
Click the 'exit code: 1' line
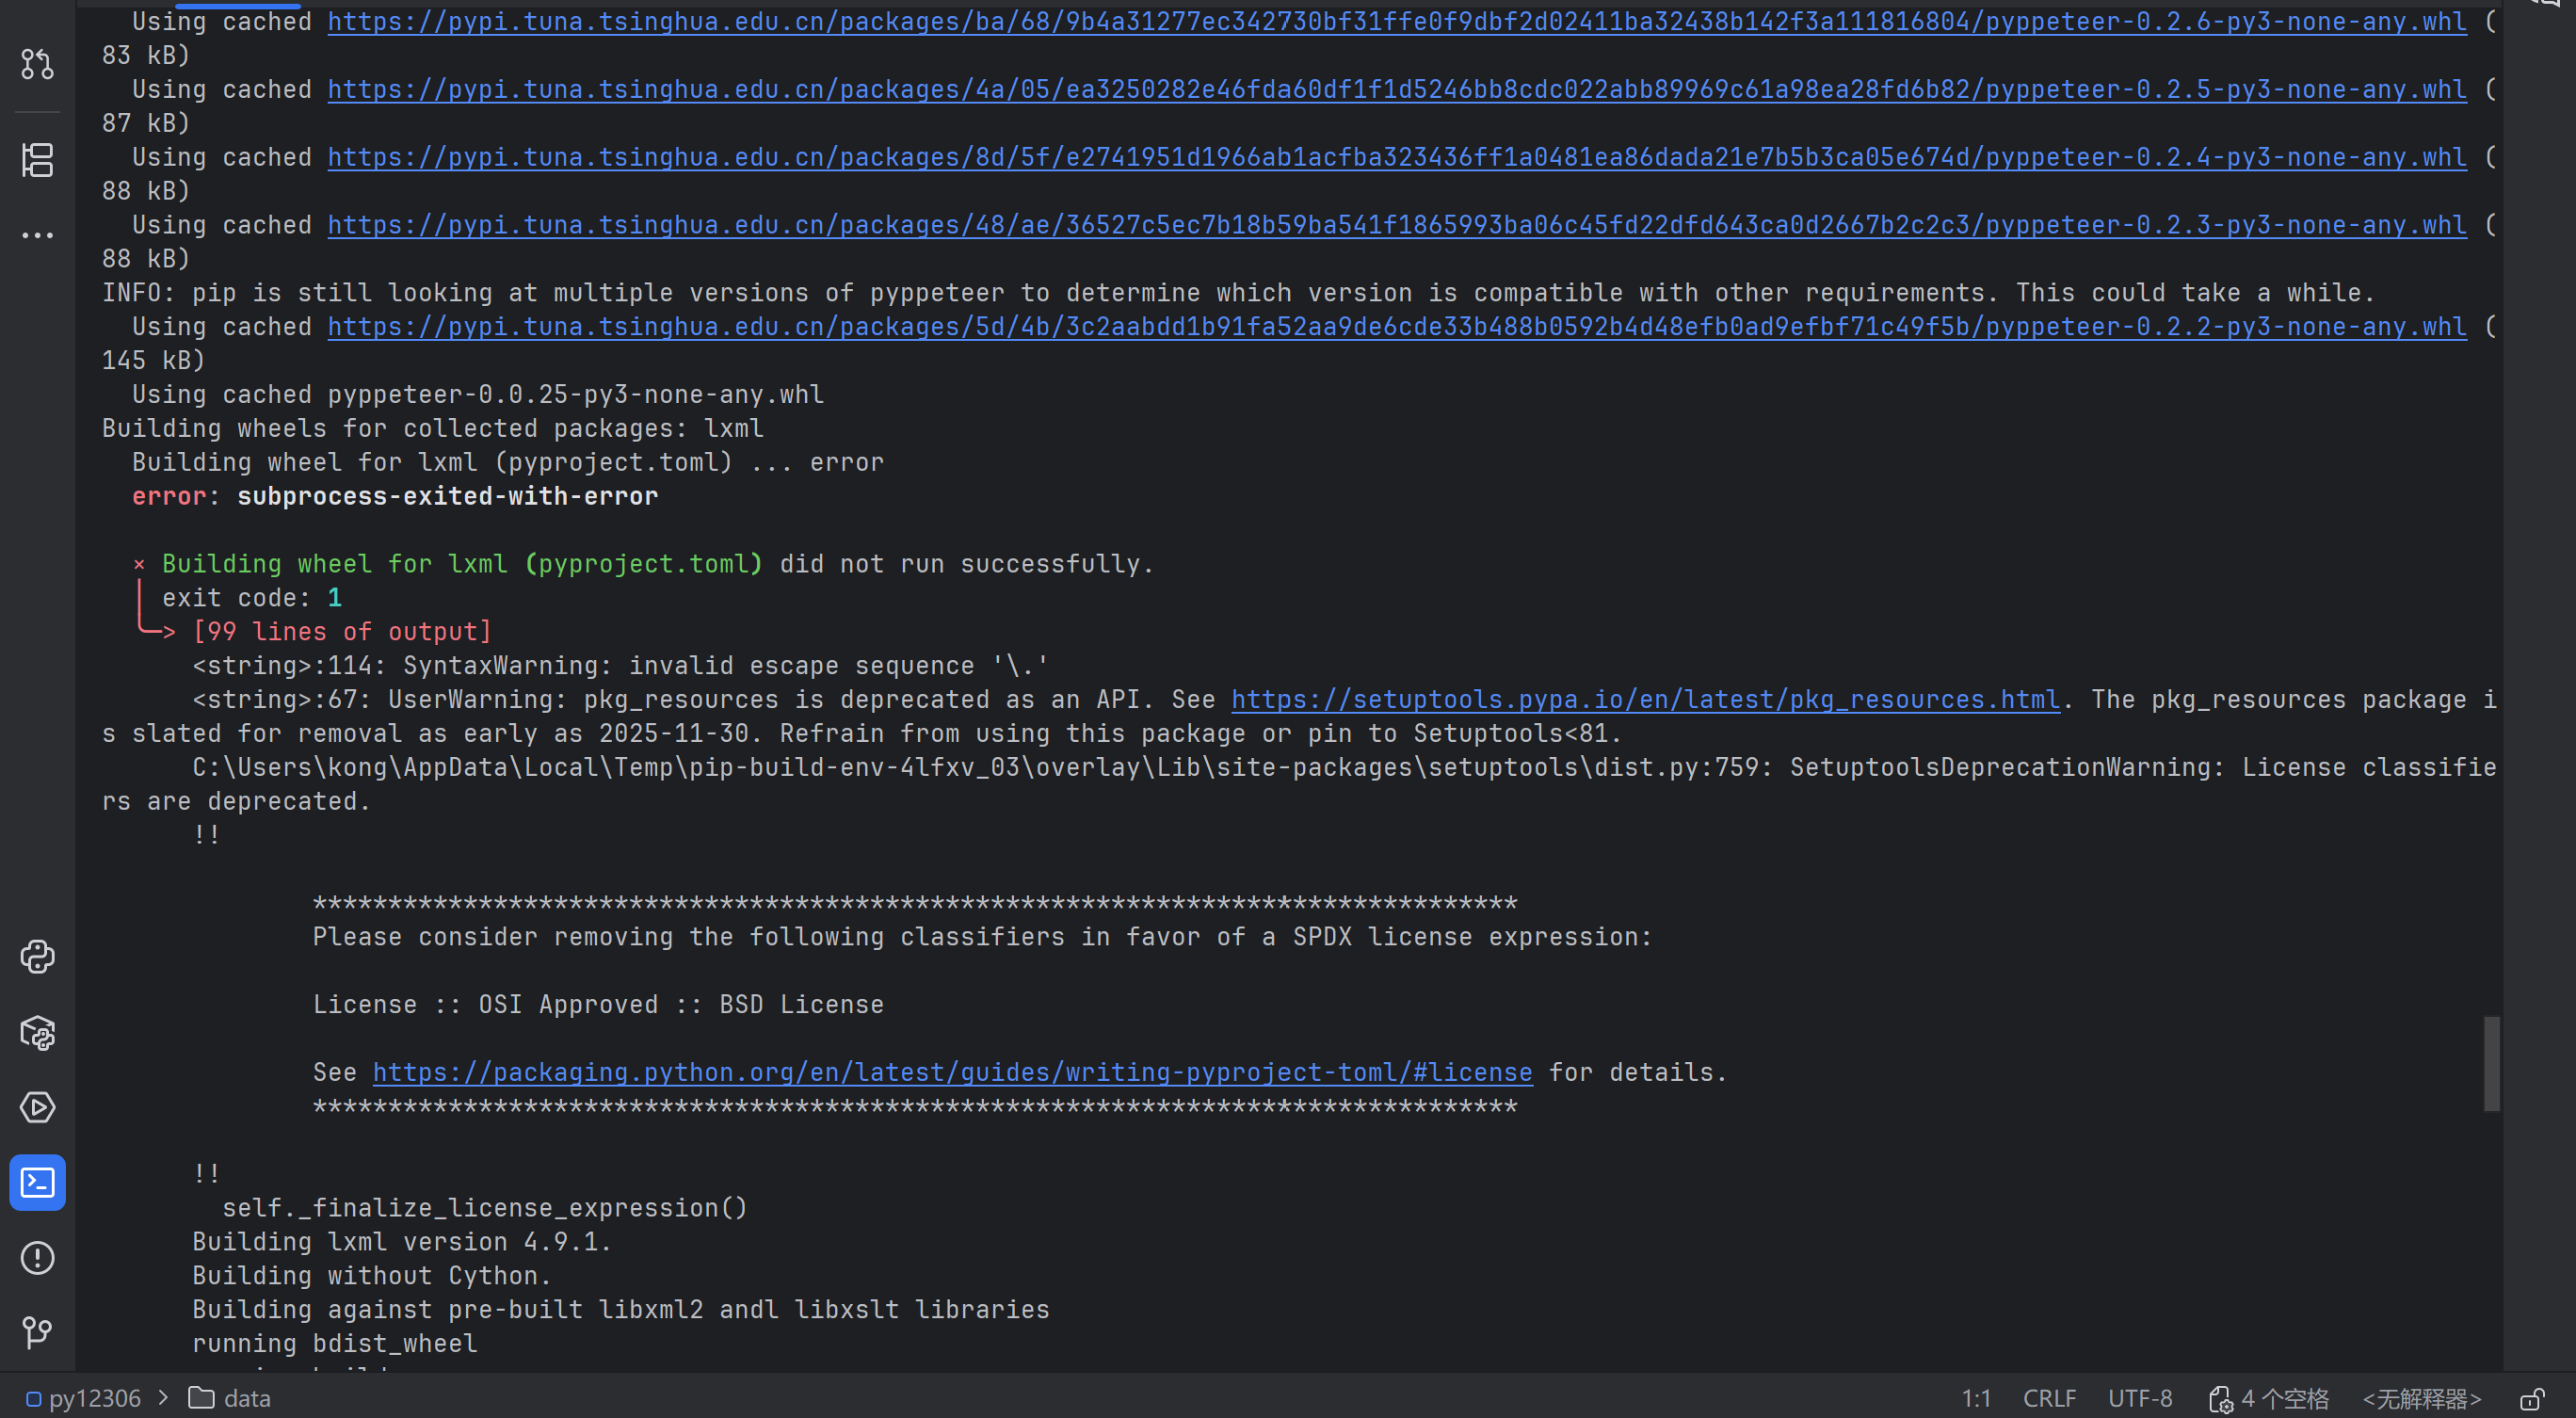click(x=252, y=598)
